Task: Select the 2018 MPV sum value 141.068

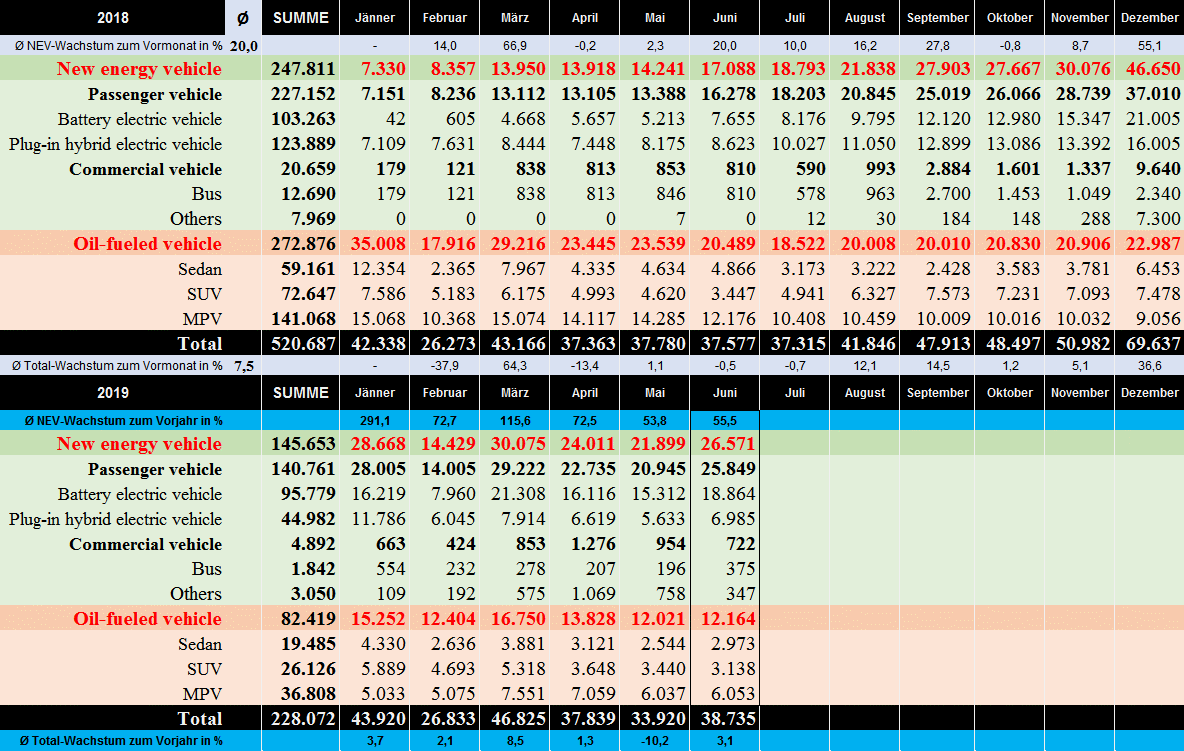Action: 303,319
